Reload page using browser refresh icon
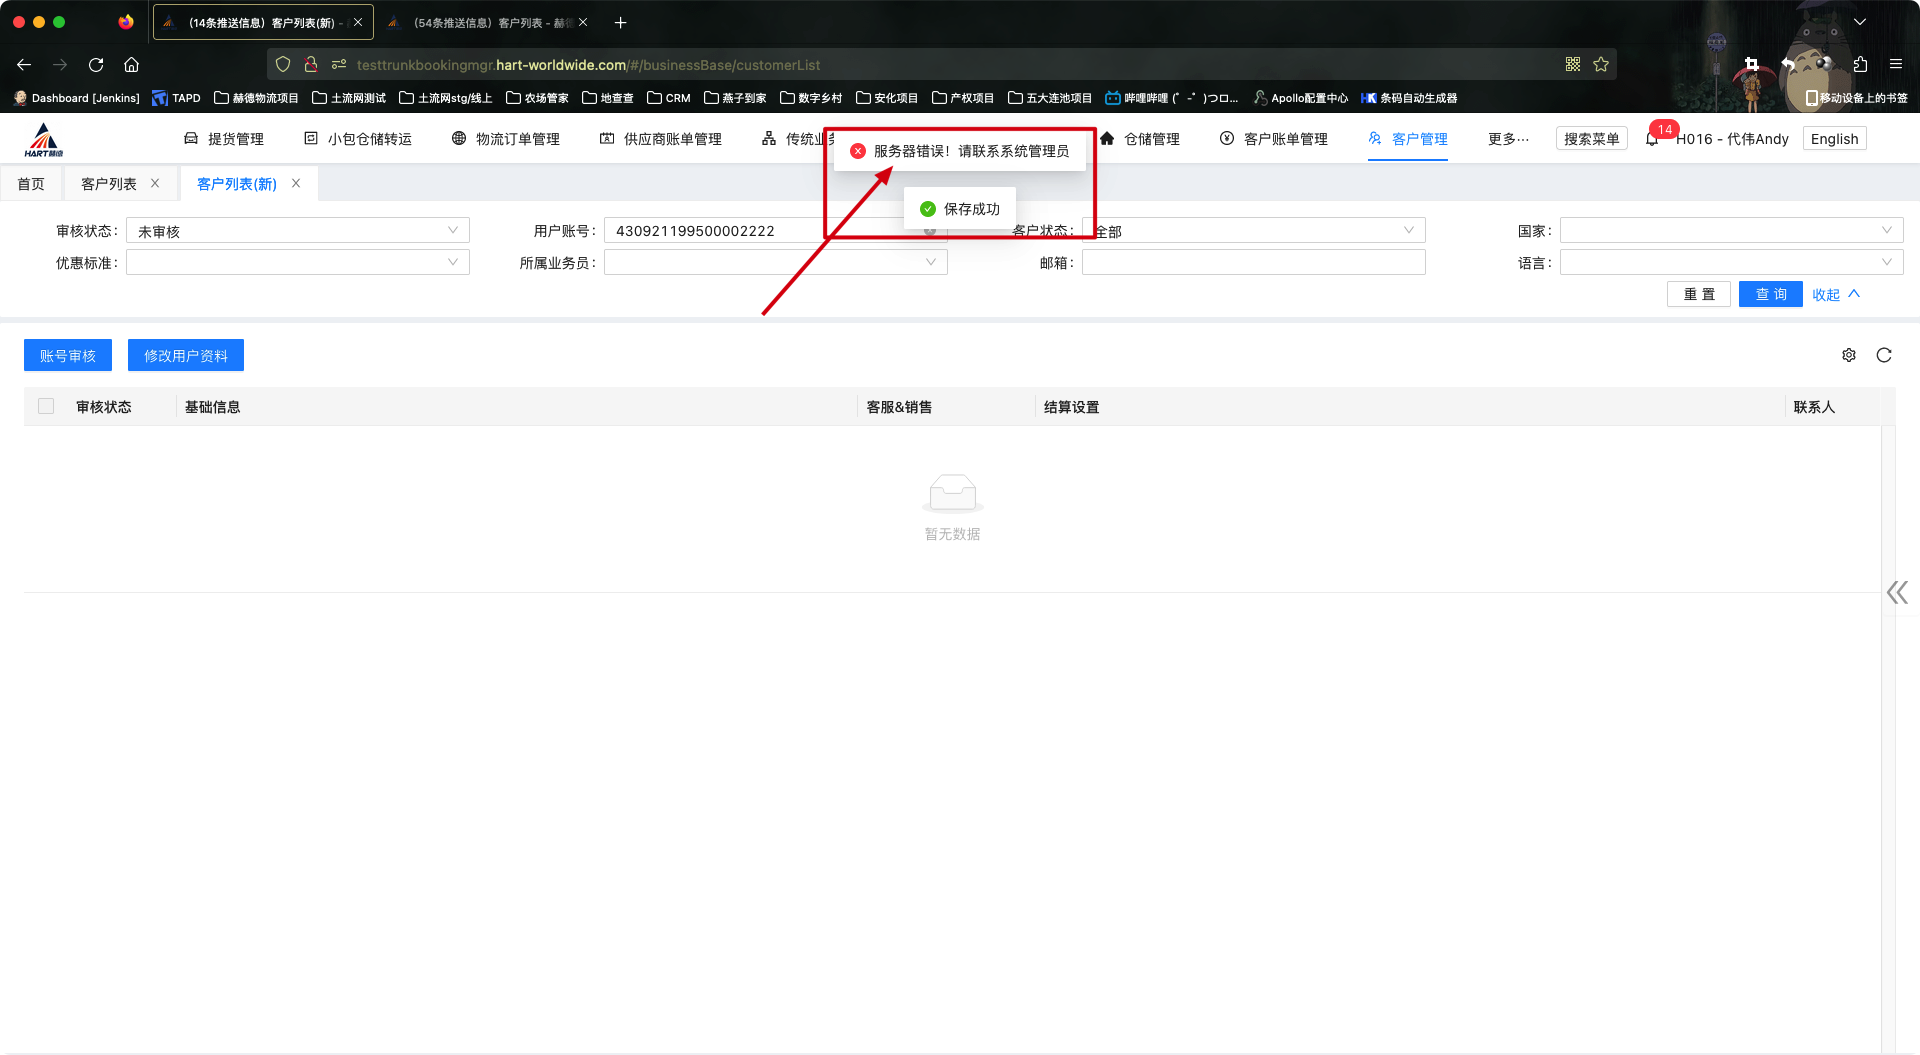This screenshot has width=1920, height=1055. pyautogui.click(x=96, y=65)
